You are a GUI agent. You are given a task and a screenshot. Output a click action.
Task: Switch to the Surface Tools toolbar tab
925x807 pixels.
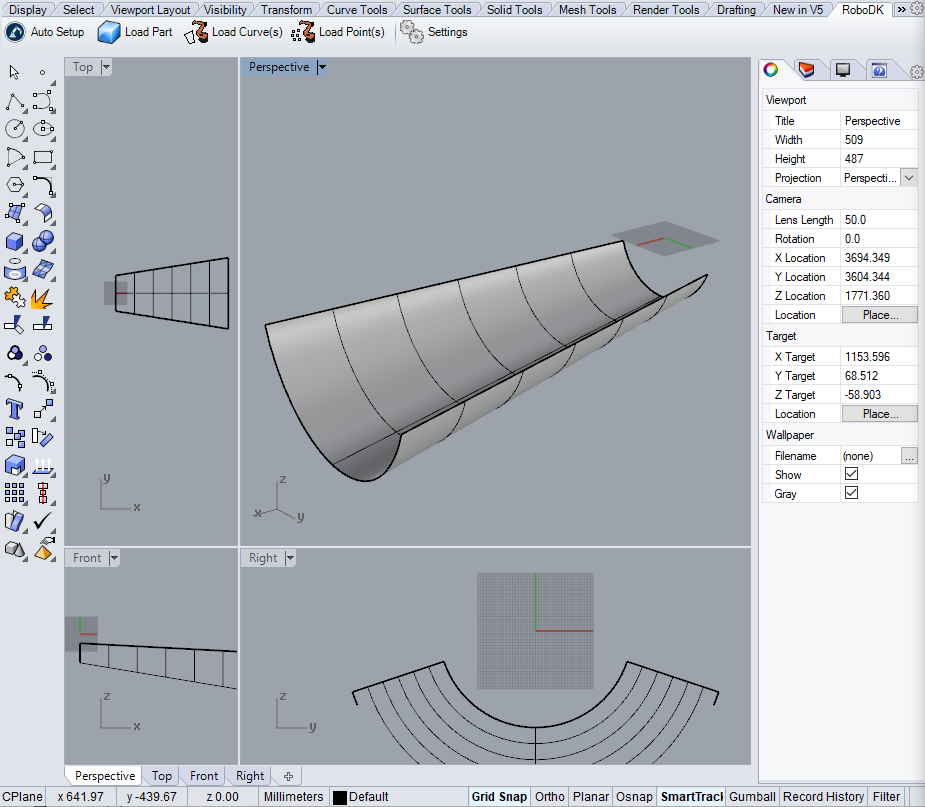pyautogui.click(x=437, y=10)
